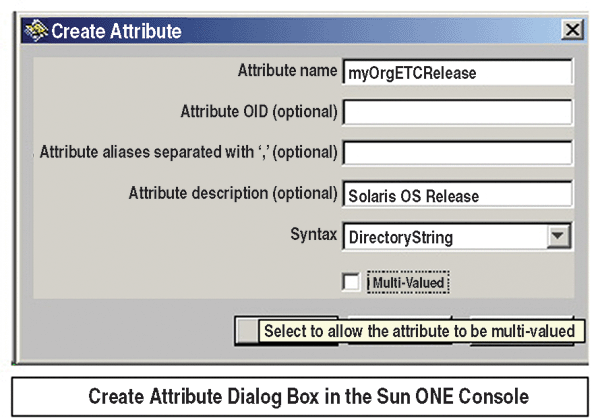Focus the Attribute OID input field
Viewport: 600px width, 420px height.
457,112
